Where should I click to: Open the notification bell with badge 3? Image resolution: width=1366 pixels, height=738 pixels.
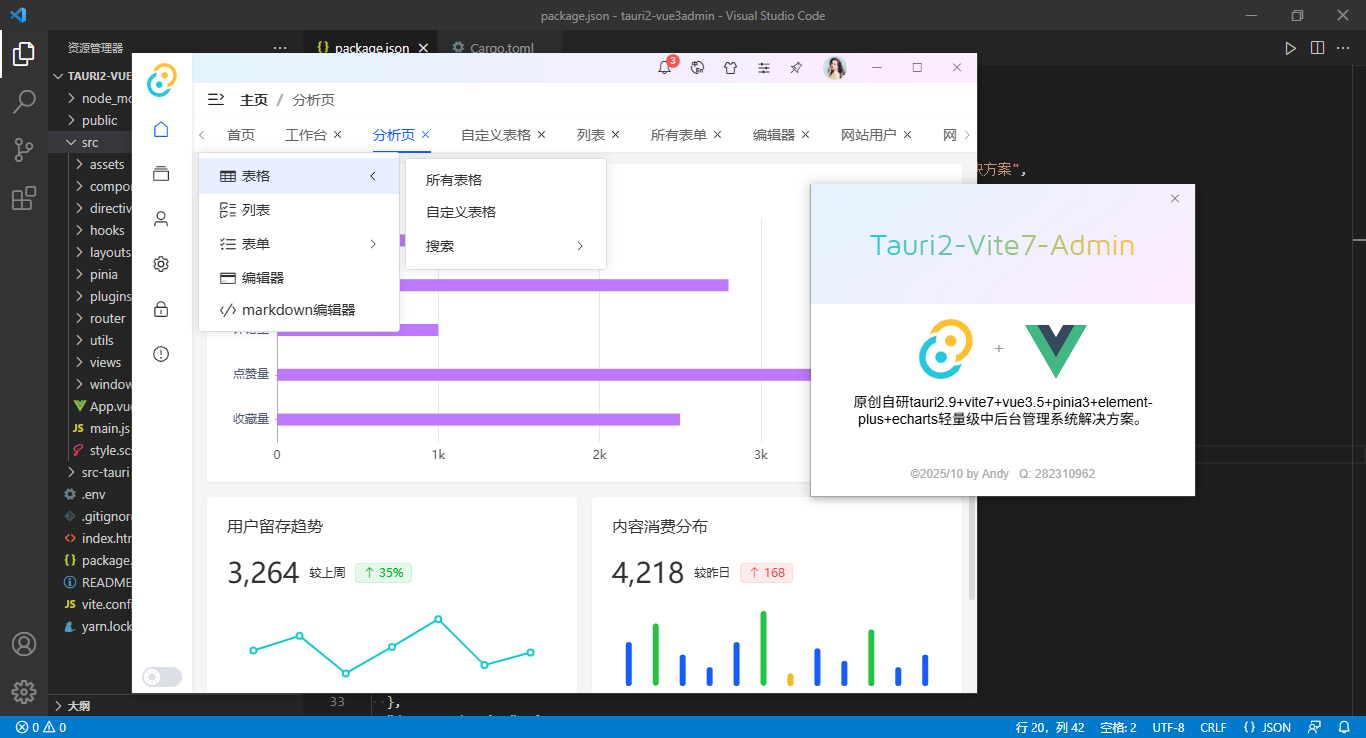[x=664, y=68]
